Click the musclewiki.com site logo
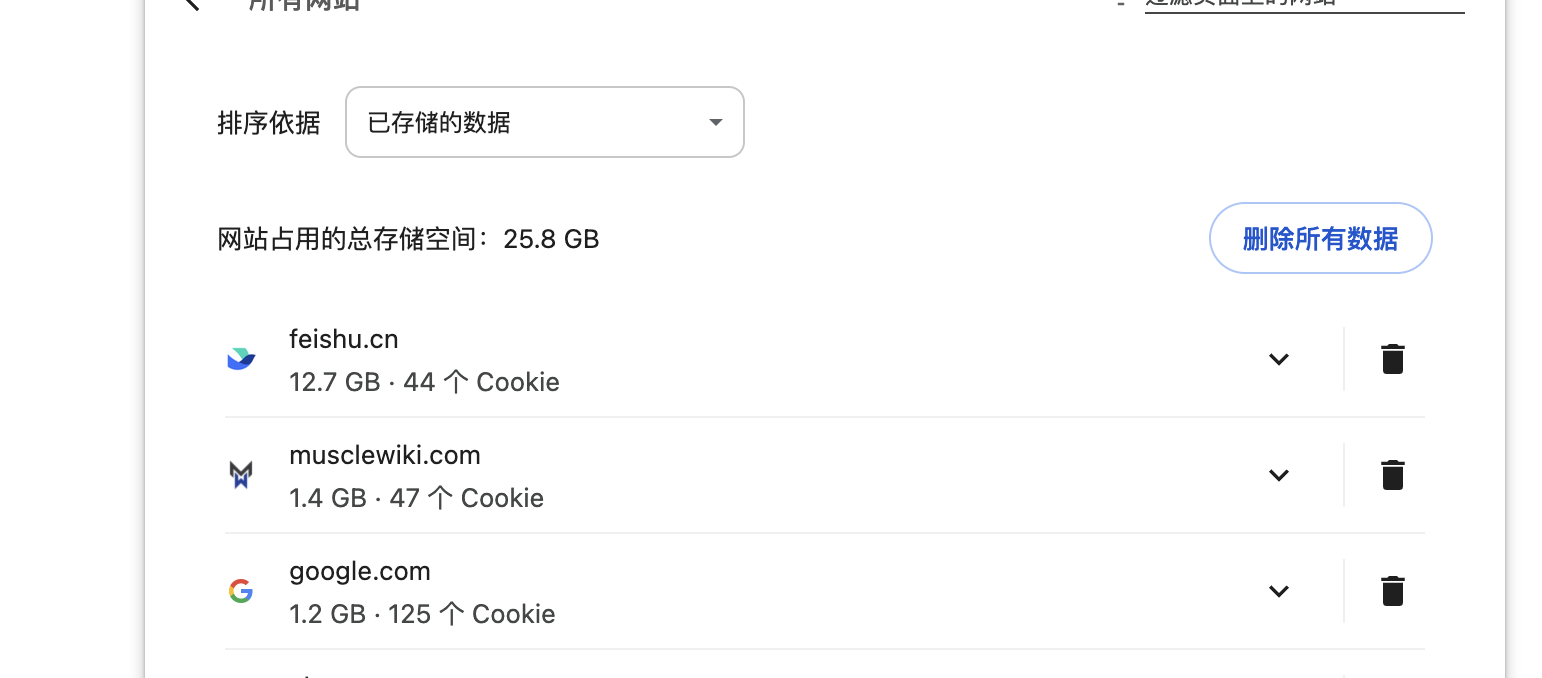 click(241, 475)
